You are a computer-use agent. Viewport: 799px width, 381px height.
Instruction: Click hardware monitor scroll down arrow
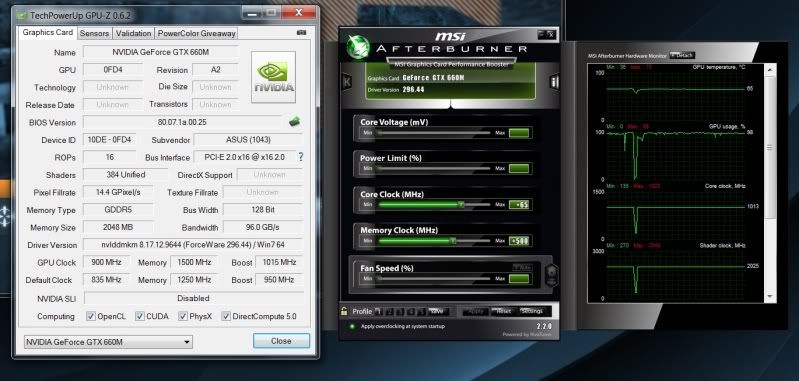pyautogui.click(x=770, y=296)
